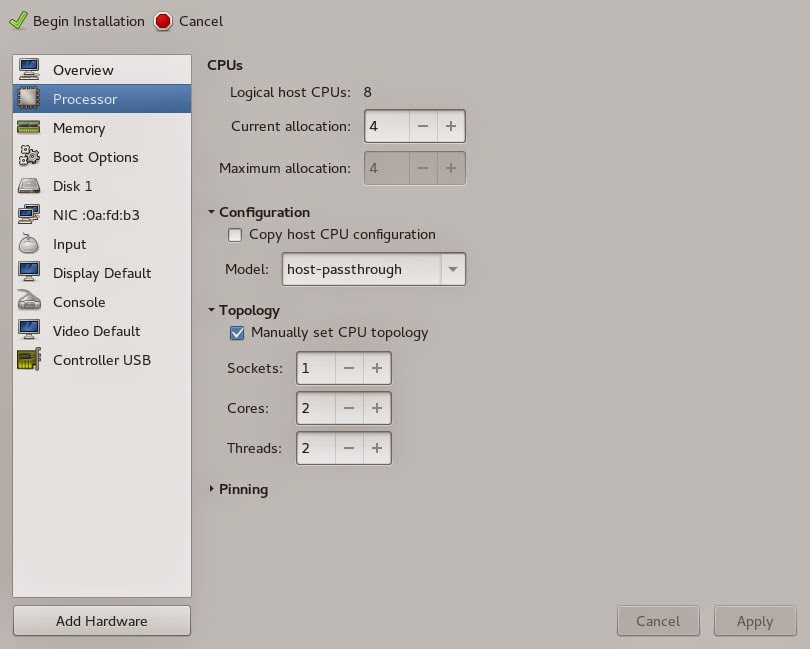This screenshot has height=649, width=810.
Task: Select Display Default in the sidebar
Action: pos(30,273)
